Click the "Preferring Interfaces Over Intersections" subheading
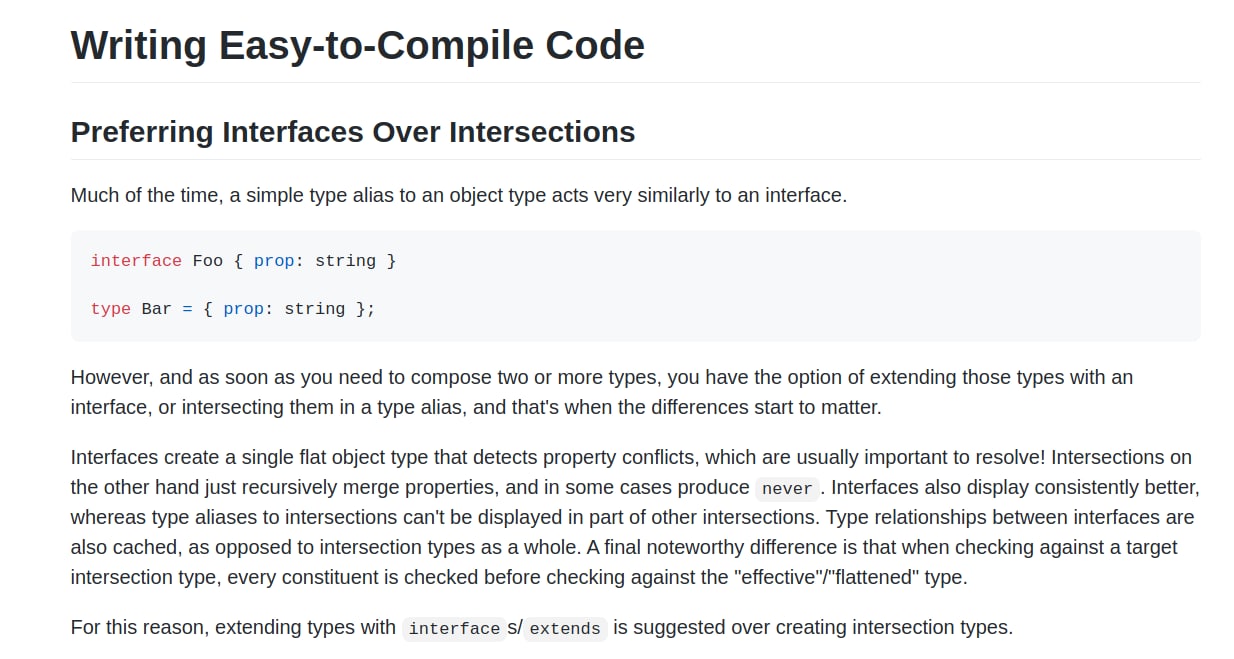1234x659 pixels. coord(352,132)
